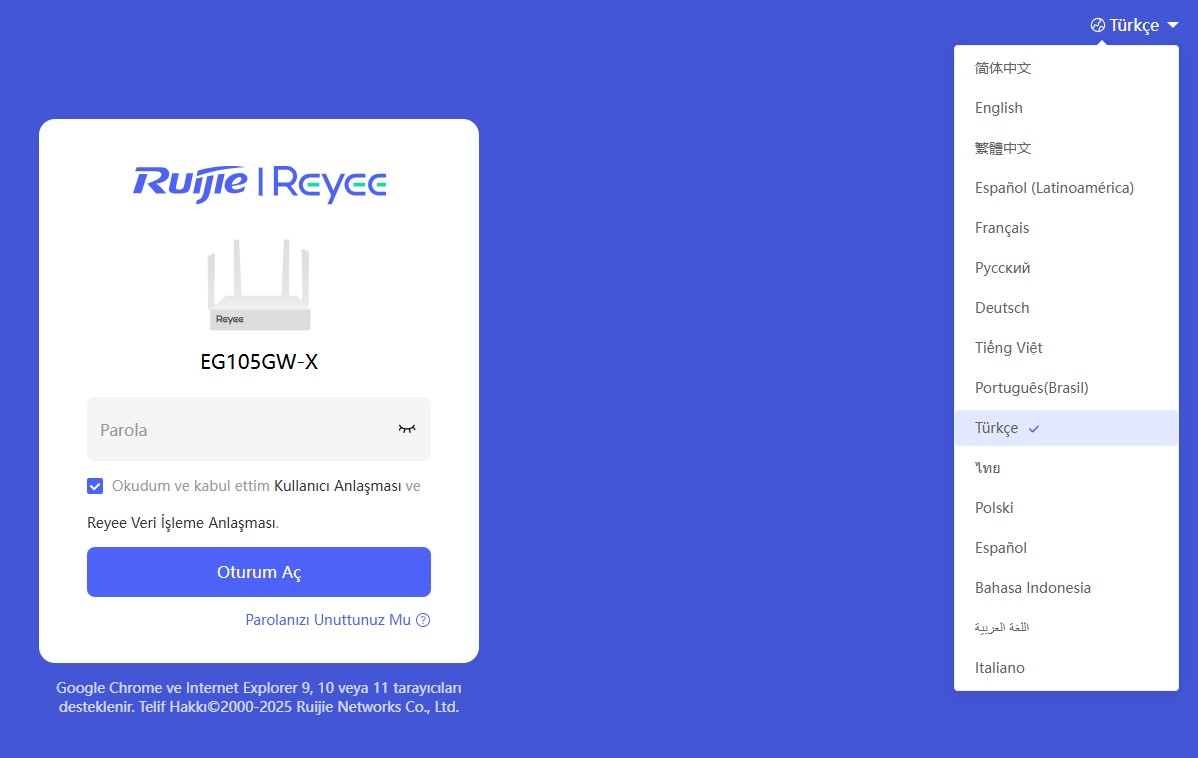Pick Español (Latinoamérica) language
Image resolution: width=1198 pixels, height=758 pixels.
pos(1066,188)
